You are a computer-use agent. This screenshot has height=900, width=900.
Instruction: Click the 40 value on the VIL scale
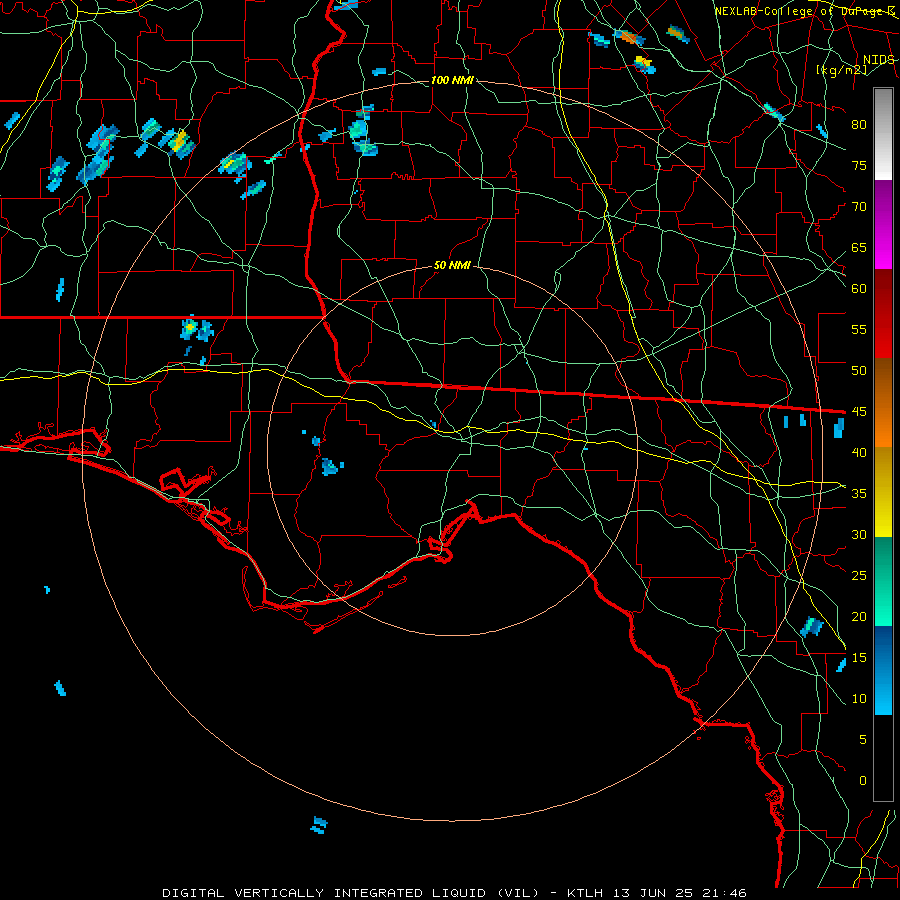[859, 452]
